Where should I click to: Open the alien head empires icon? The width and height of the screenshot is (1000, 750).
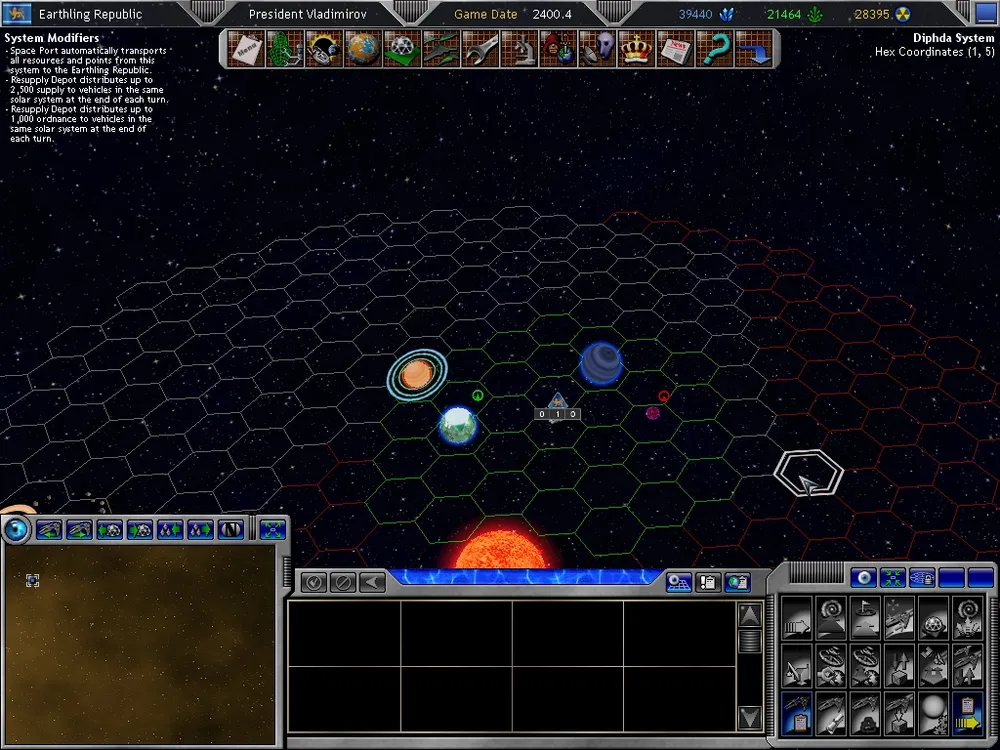pos(597,48)
